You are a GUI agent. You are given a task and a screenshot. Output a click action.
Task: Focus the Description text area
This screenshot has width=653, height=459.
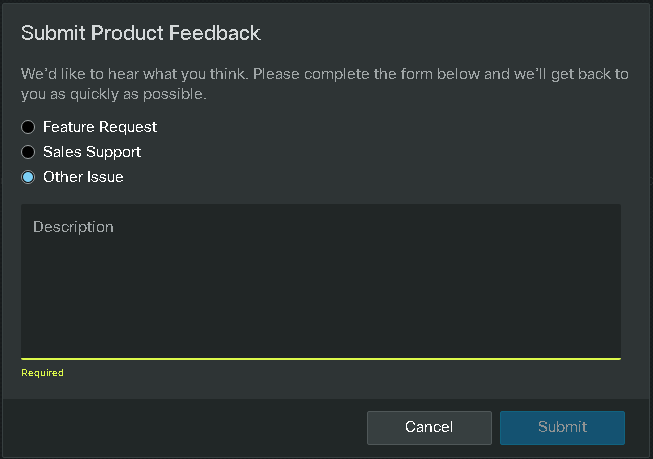[320, 290]
